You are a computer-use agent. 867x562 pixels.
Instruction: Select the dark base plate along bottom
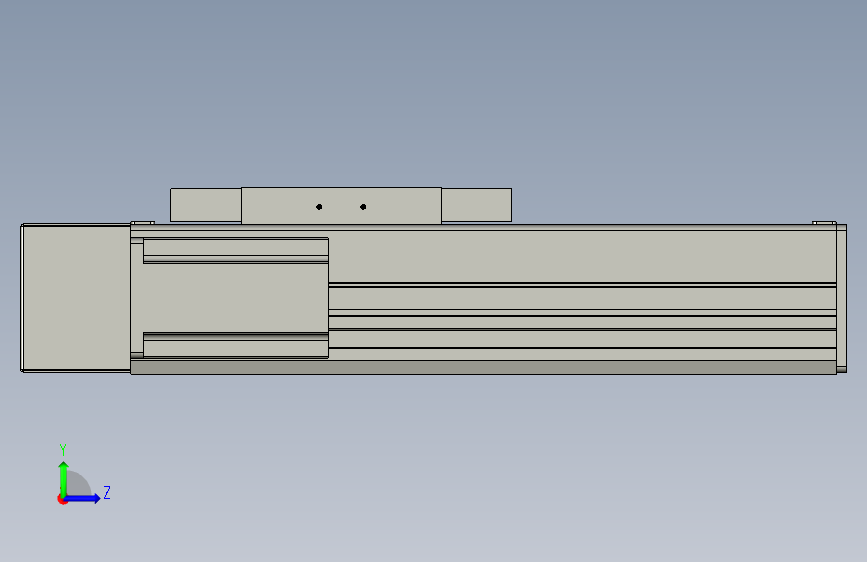coord(483,367)
